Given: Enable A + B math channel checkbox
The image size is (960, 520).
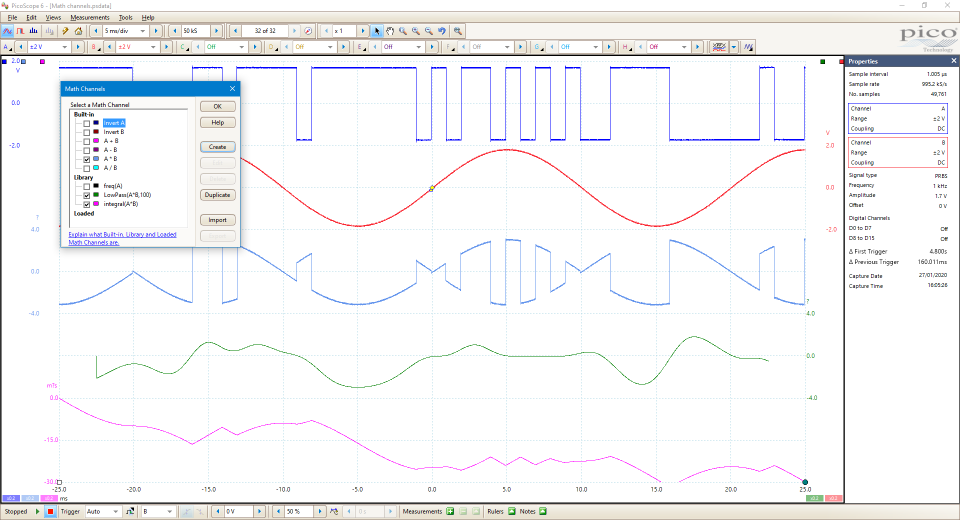Looking at the screenshot, I should click(86, 141).
